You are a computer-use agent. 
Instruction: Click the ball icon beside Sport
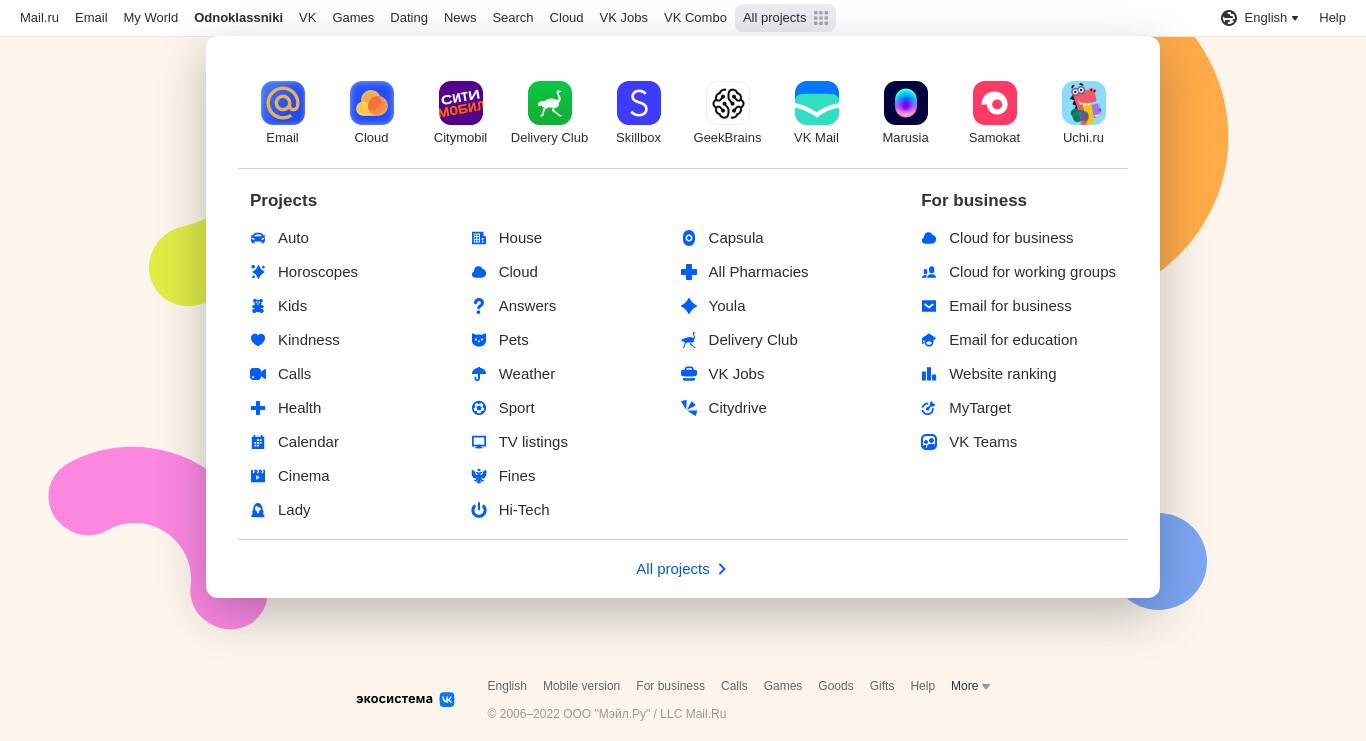pyautogui.click(x=479, y=408)
